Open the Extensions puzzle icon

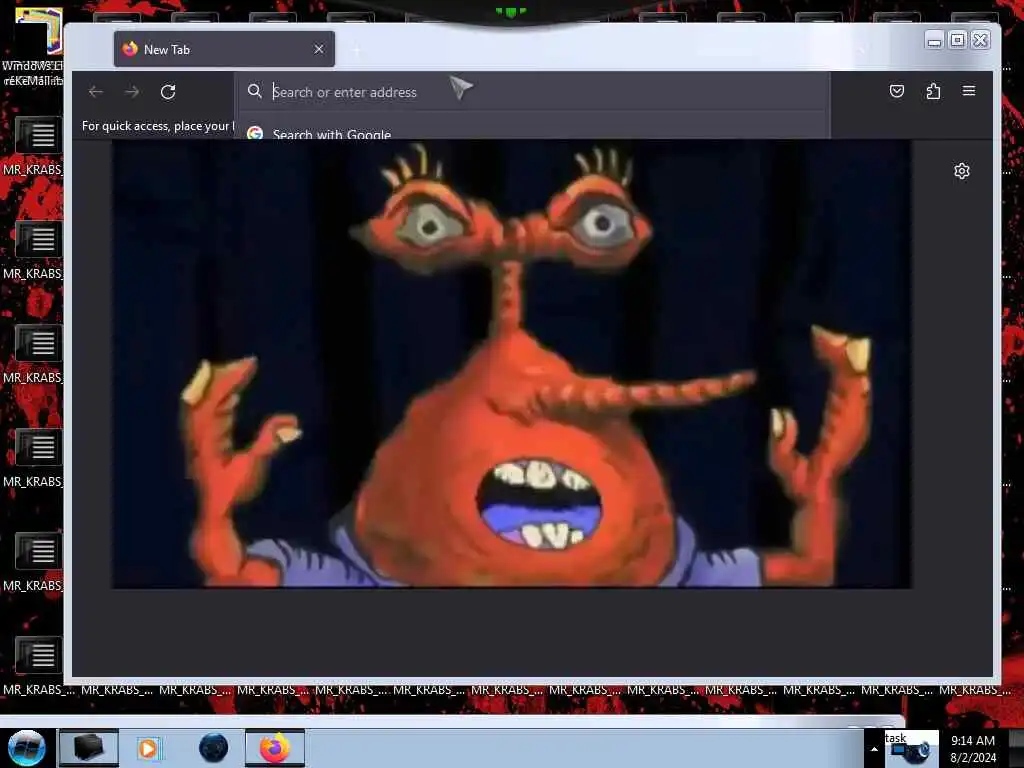click(x=933, y=91)
